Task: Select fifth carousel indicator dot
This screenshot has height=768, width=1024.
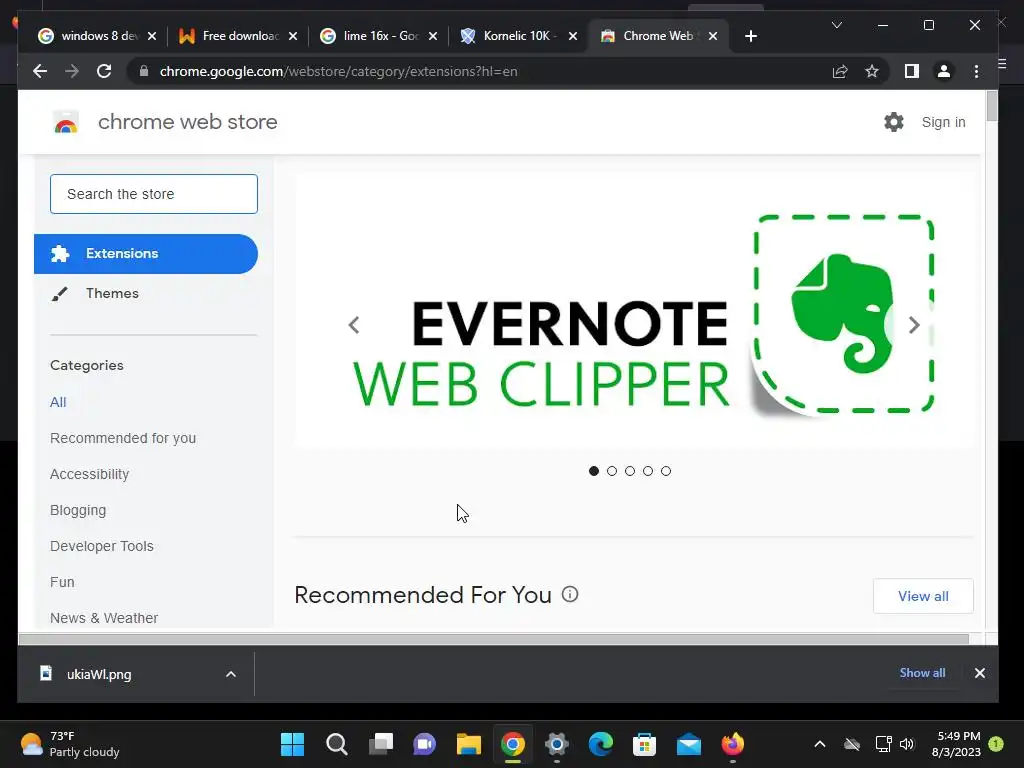Action: 665,471
